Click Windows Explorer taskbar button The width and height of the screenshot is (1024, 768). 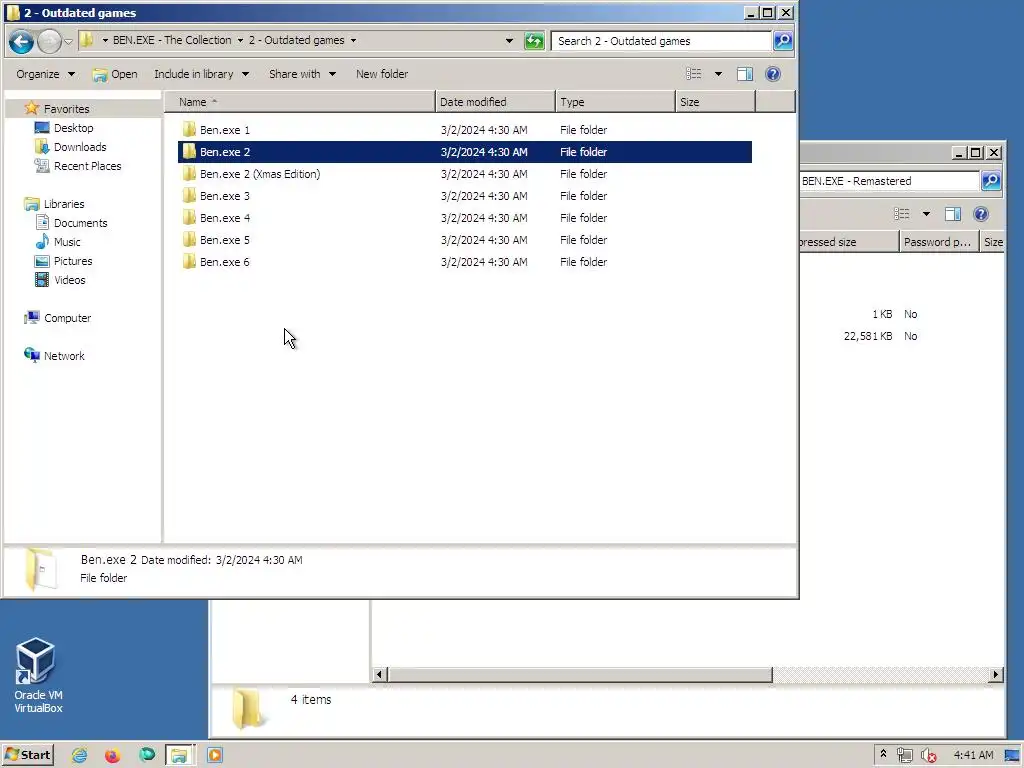click(x=180, y=755)
